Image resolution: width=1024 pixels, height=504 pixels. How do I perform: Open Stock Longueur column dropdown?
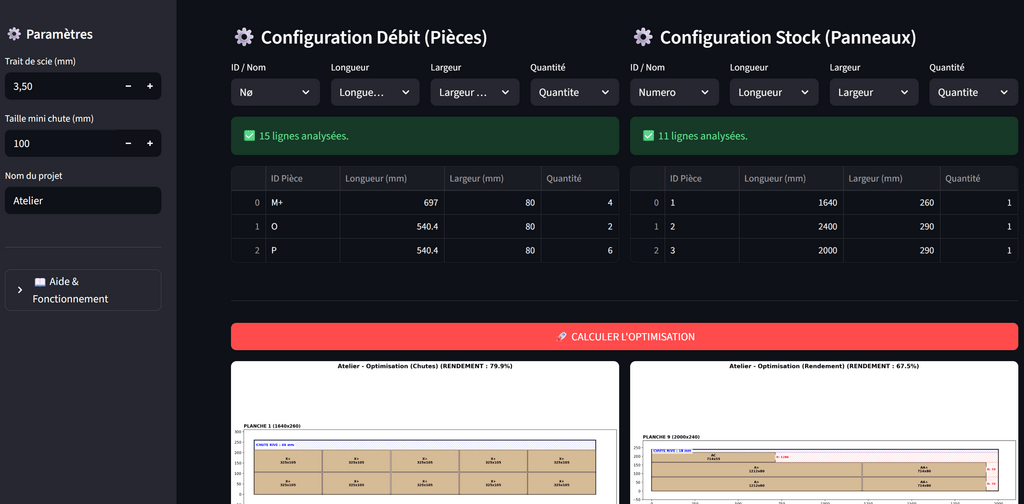pos(774,92)
